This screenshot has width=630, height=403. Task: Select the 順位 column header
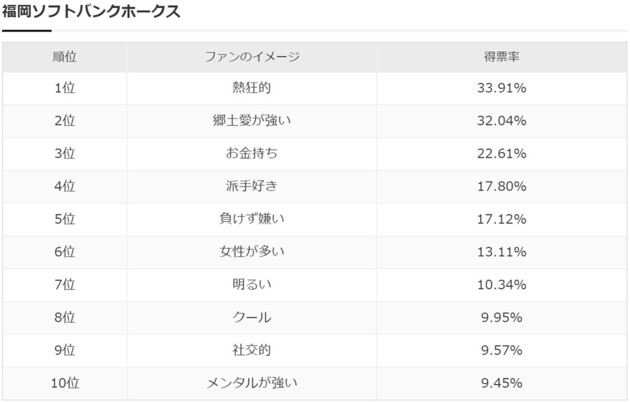[x=65, y=57]
